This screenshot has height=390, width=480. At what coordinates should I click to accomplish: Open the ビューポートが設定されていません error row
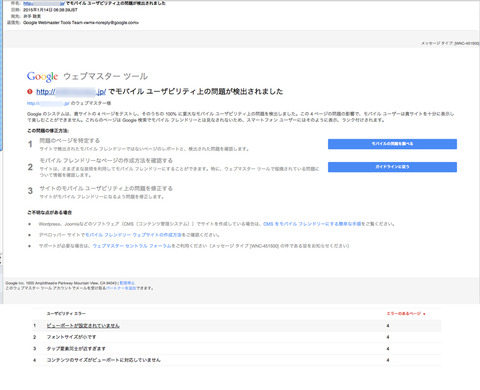pyautogui.click(x=237, y=326)
